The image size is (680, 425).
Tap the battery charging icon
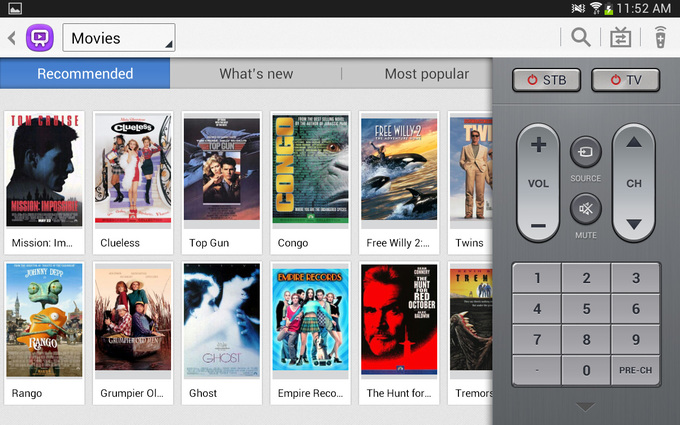click(x=608, y=9)
